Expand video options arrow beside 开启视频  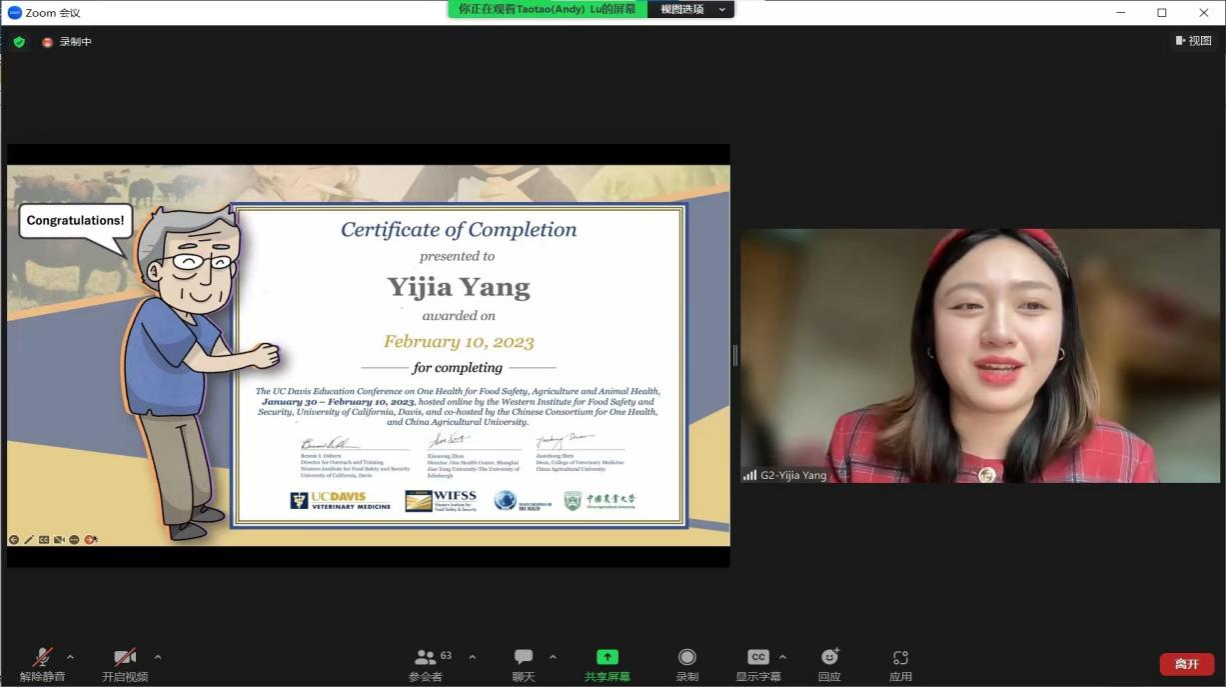158,657
